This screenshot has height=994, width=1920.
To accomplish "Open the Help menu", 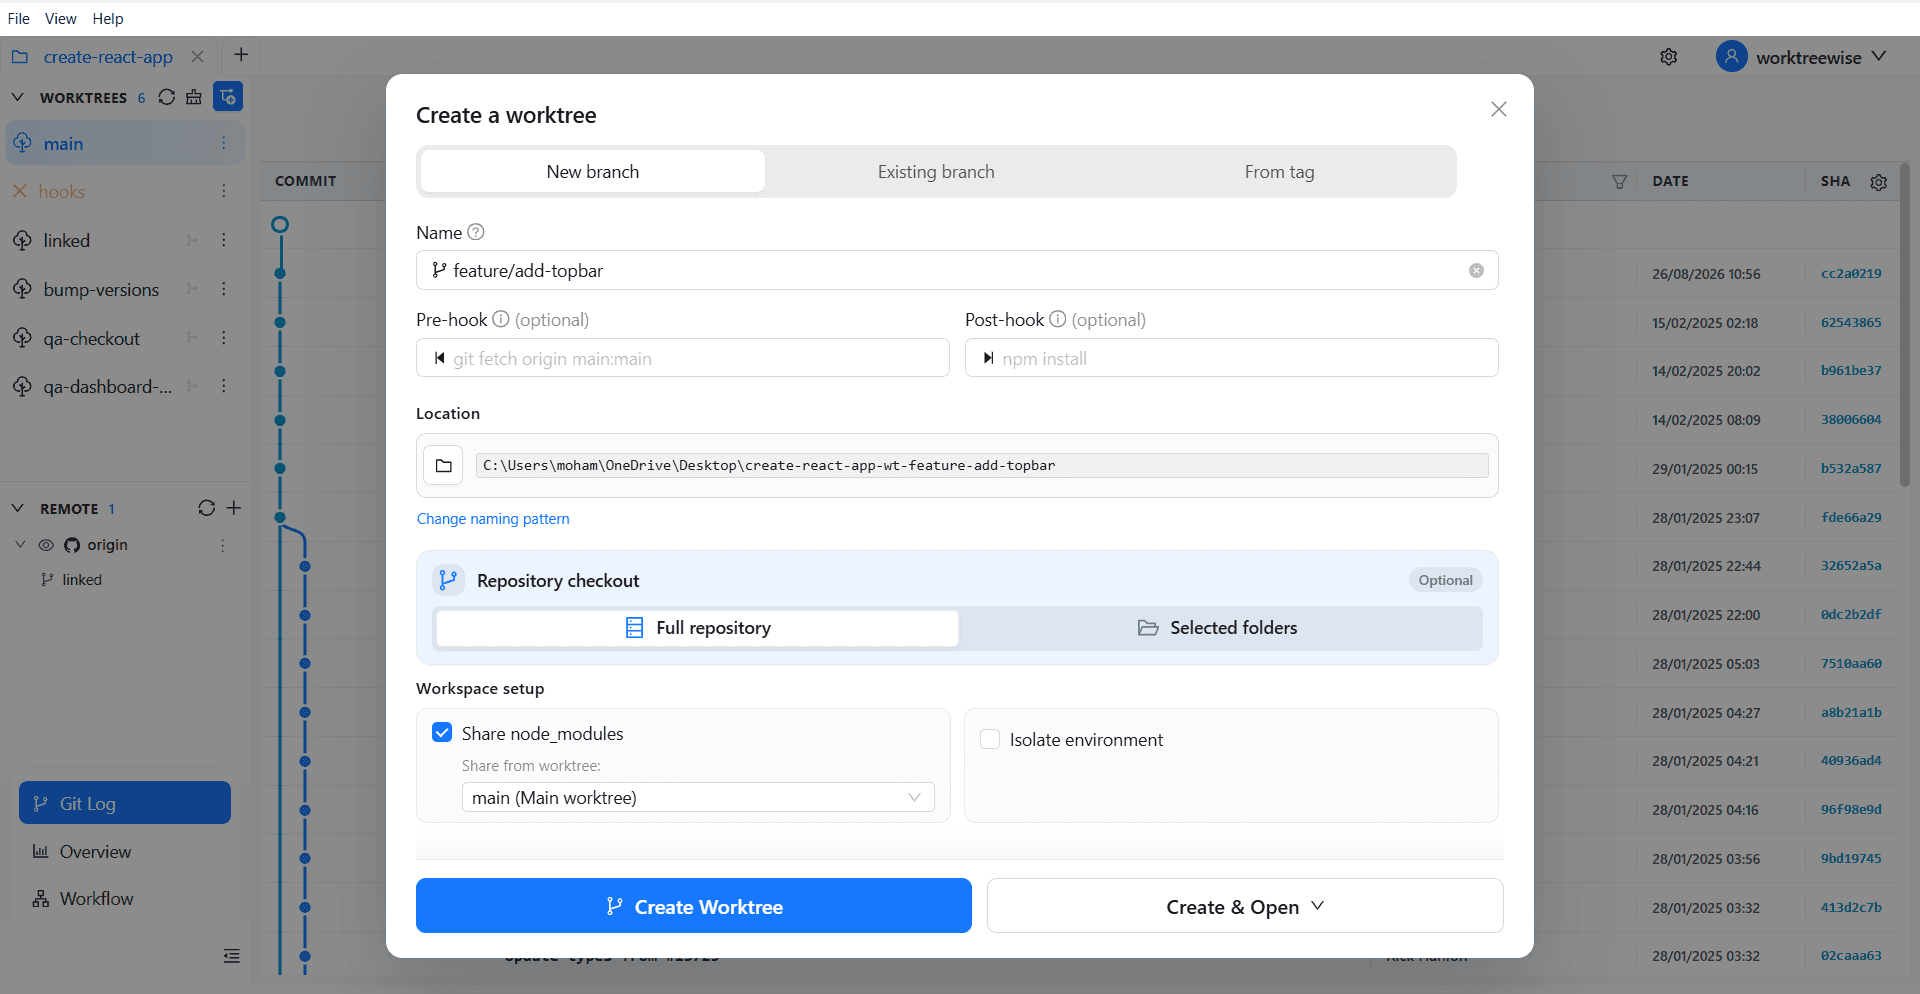I will [x=108, y=18].
